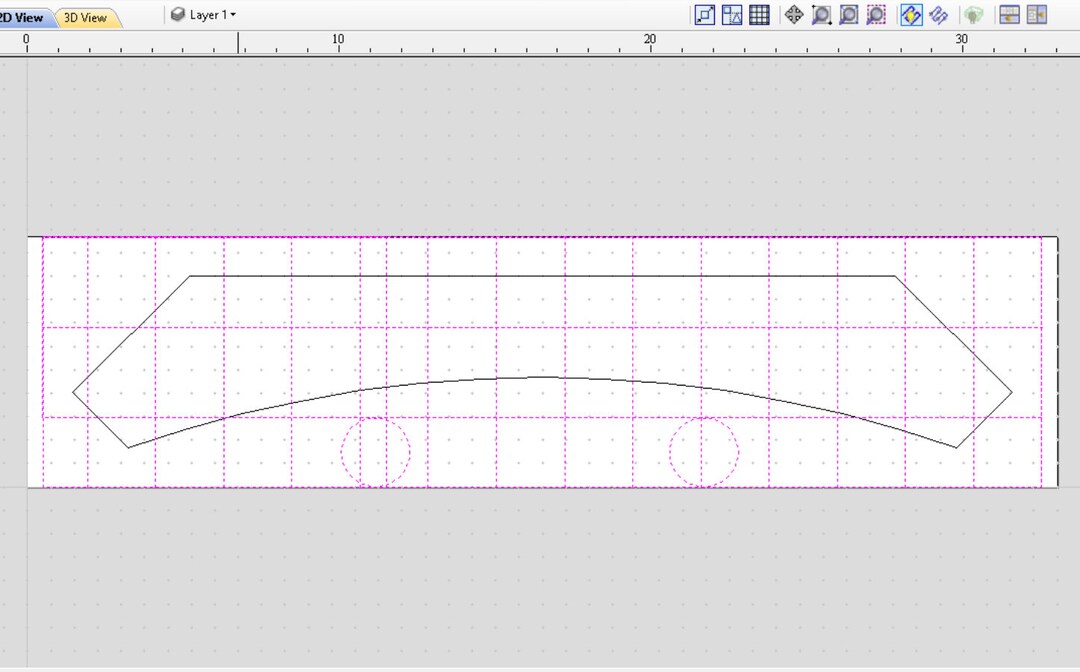Click the layers stack icon beside Layer 1

click(x=178, y=14)
